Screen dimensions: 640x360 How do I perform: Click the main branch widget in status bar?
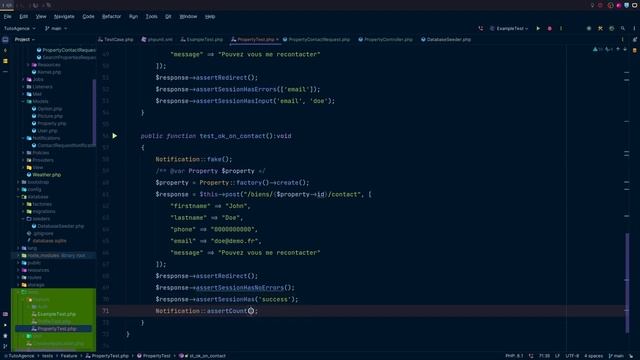point(616,356)
